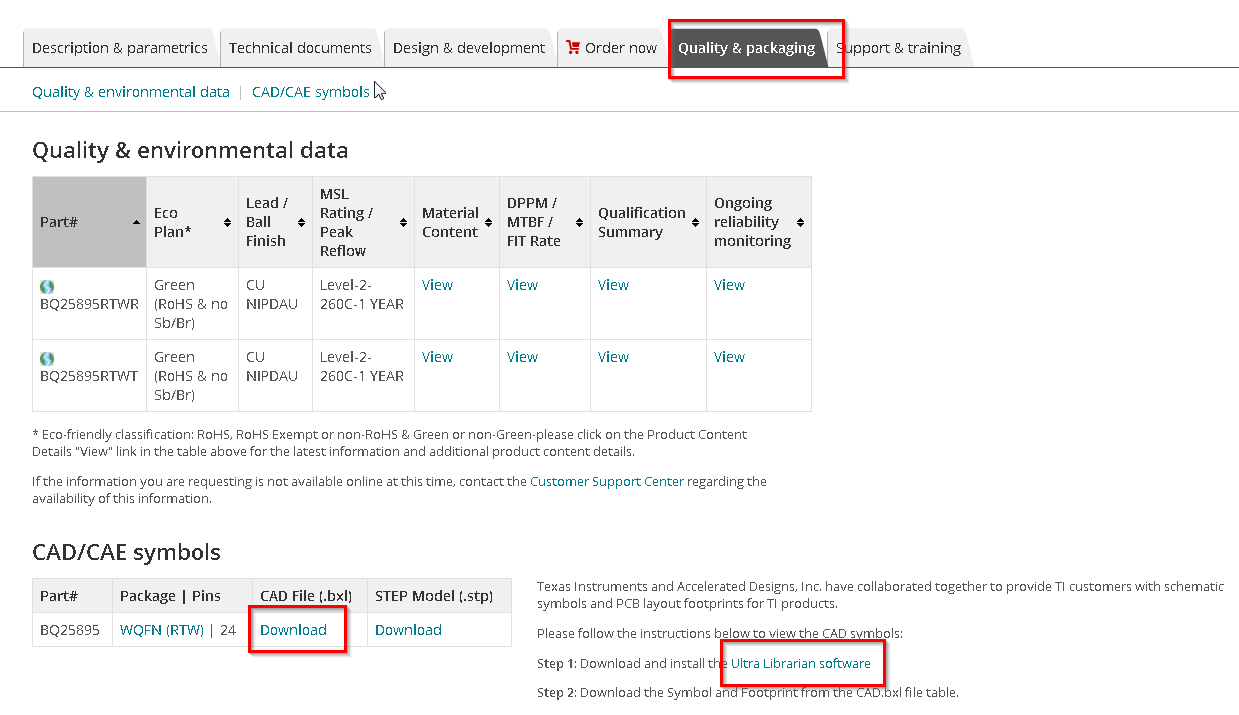Viewport: 1239px width, 715px height.
Task: View Material Content for BQ25895RTWR
Action: [x=437, y=285]
